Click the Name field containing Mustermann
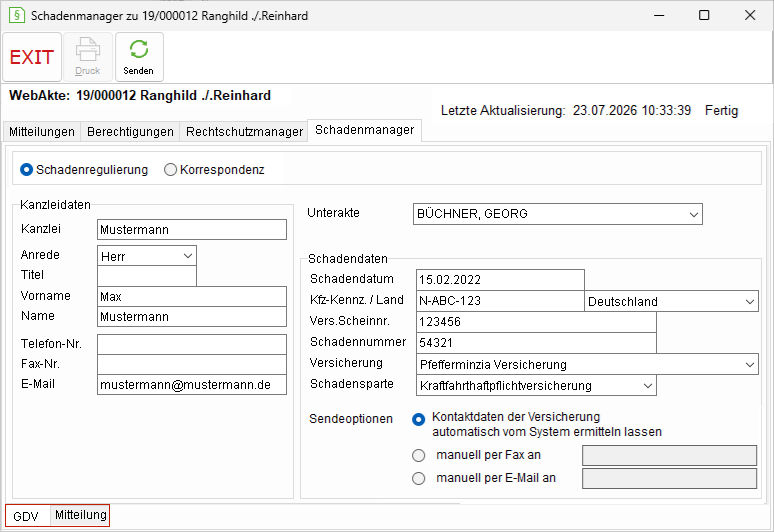This screenshot has width=774, height=532. (192, 317)
